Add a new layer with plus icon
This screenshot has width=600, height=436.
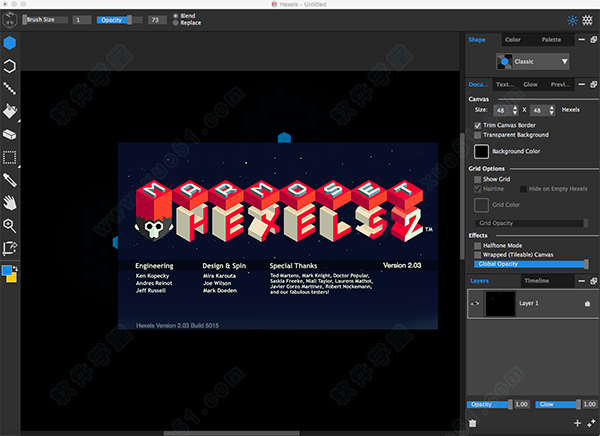577,423
